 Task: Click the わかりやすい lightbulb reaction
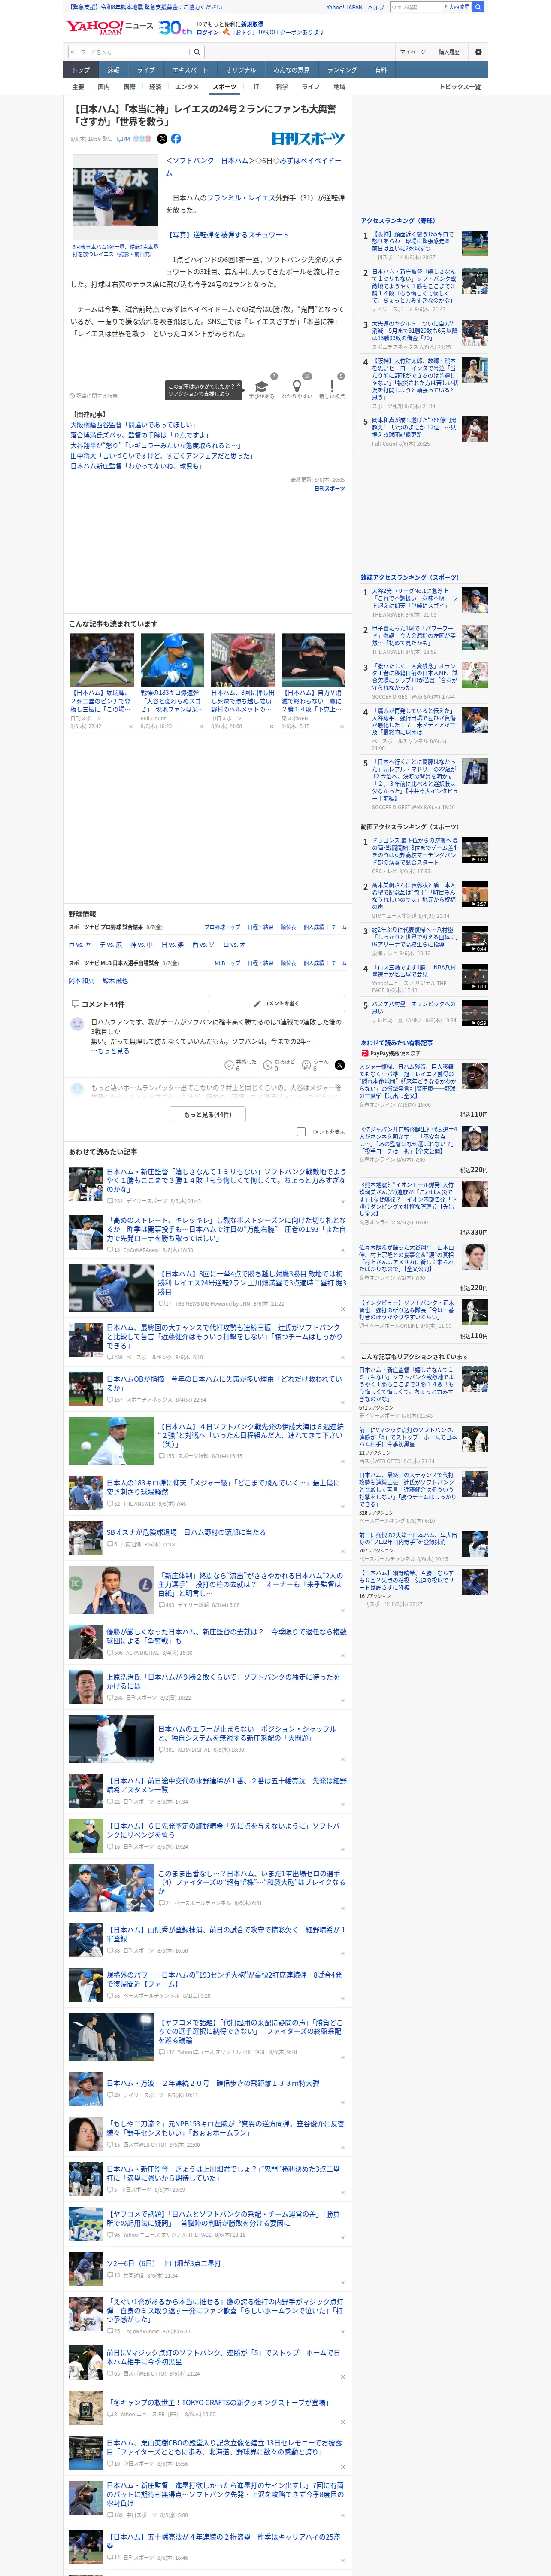click(296, 386)
